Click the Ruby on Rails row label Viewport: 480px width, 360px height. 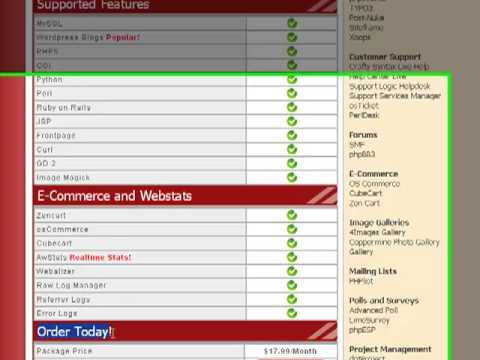[x=63, y=108]
